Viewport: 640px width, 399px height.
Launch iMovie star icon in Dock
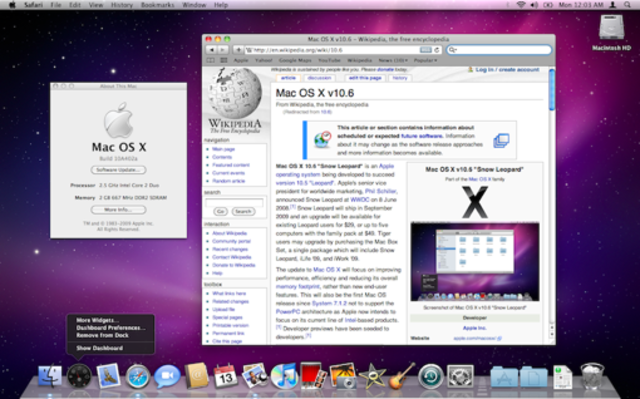point(372,376)
